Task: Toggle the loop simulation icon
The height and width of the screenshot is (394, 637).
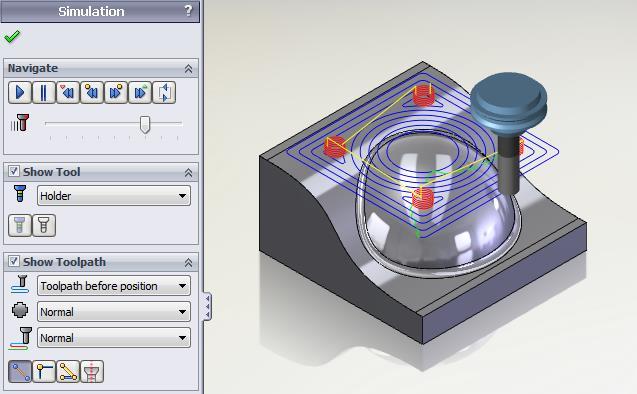Action: tap(164, 93)
